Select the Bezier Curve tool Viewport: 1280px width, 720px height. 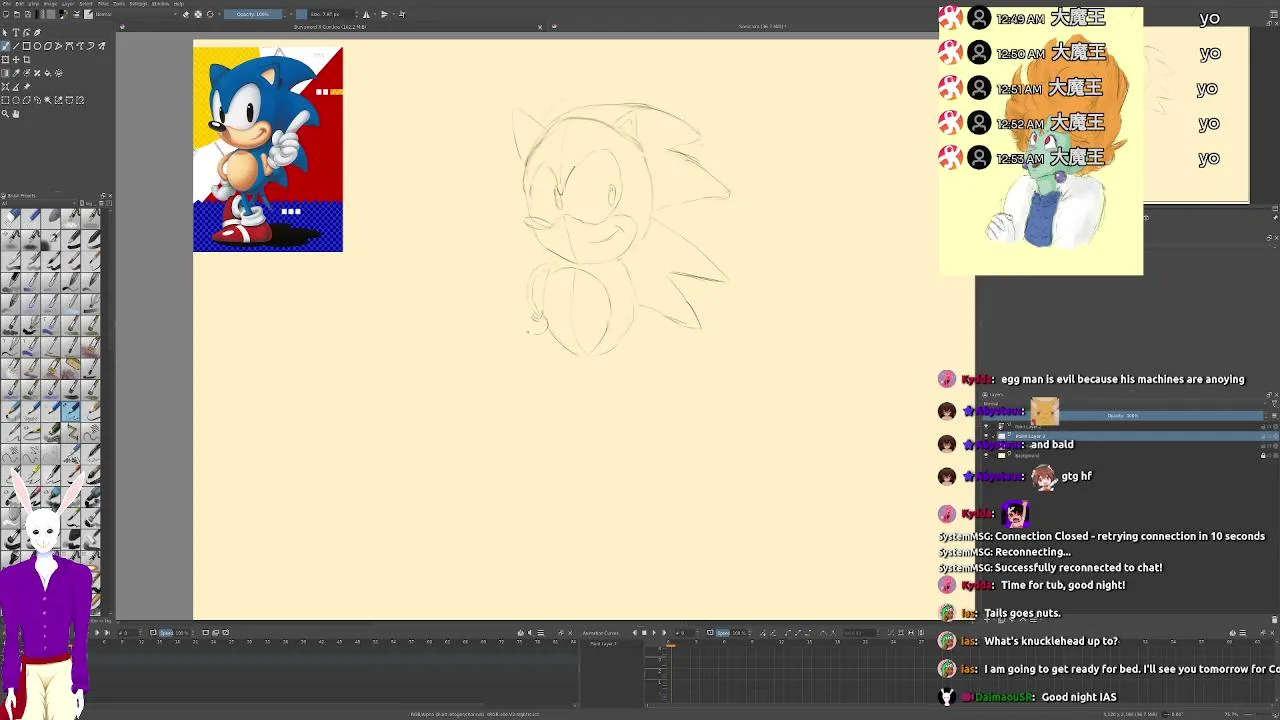point(69,46)
